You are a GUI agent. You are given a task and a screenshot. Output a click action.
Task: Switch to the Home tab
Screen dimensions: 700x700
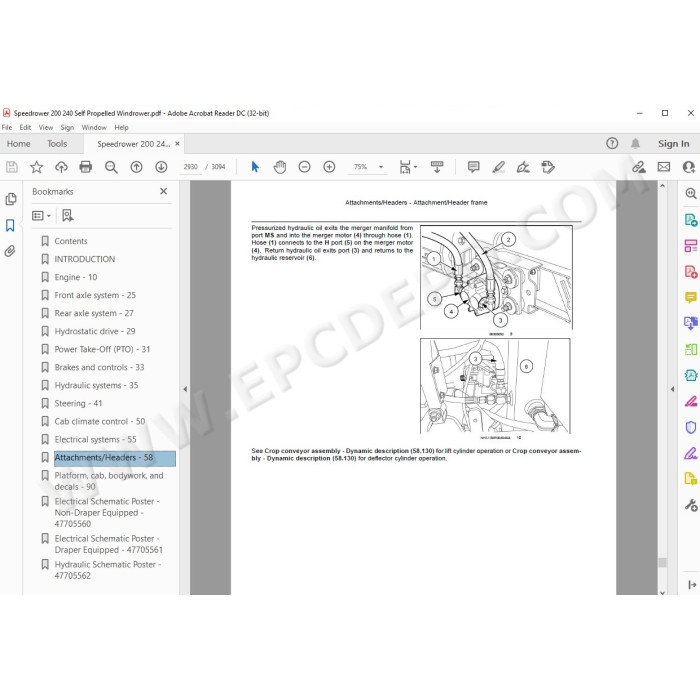(x=18, y=144)
